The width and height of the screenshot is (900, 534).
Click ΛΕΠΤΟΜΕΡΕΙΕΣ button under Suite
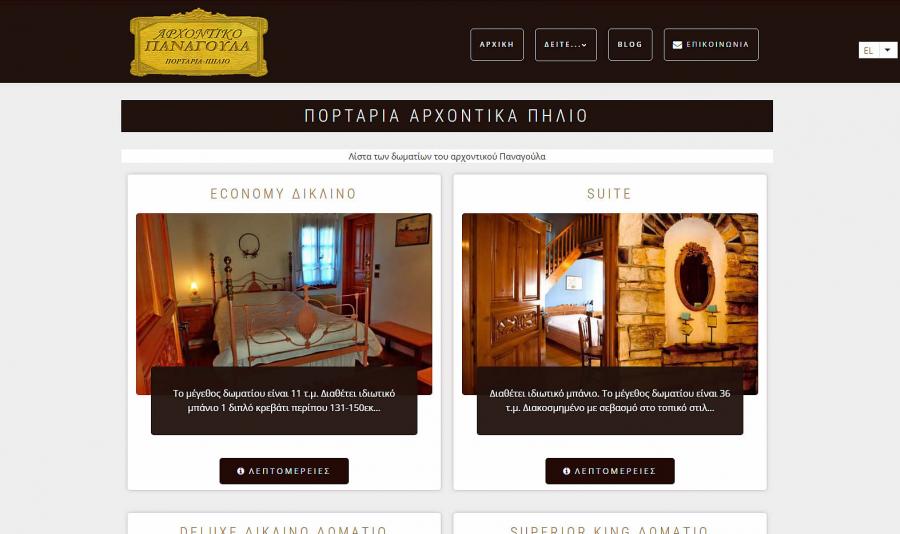610,471
